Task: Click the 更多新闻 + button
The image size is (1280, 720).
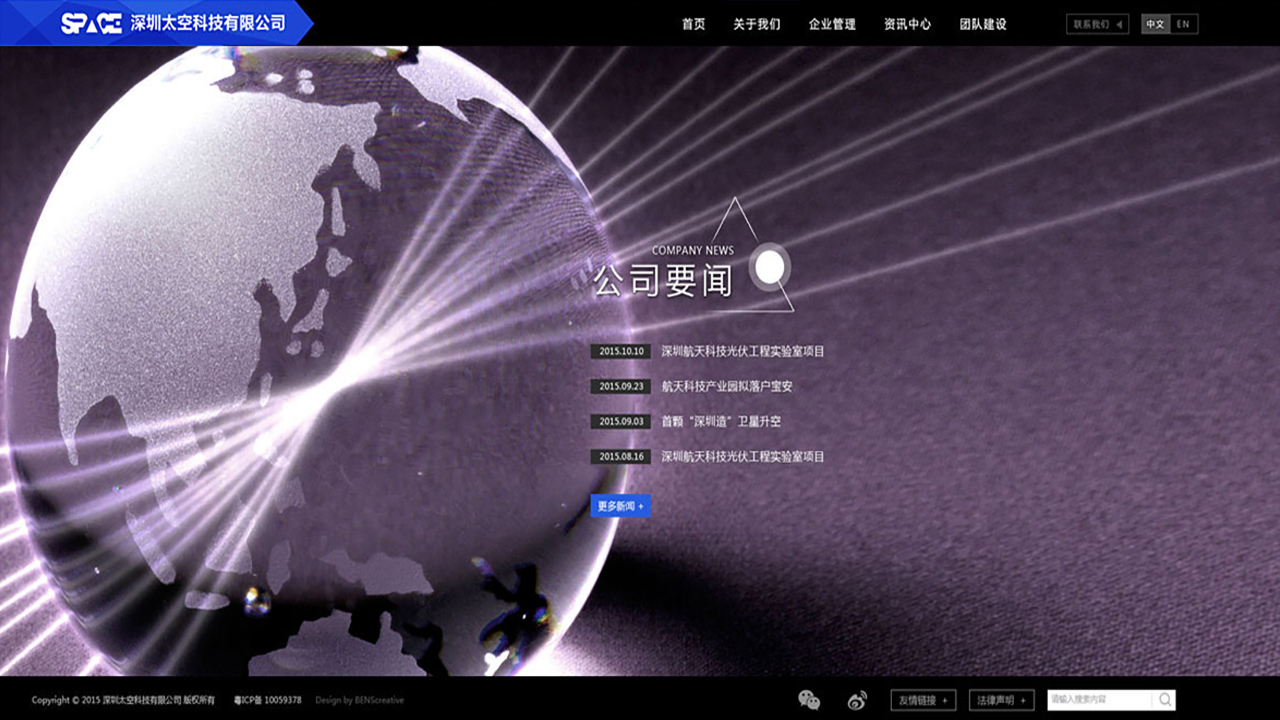Action: 620,506
